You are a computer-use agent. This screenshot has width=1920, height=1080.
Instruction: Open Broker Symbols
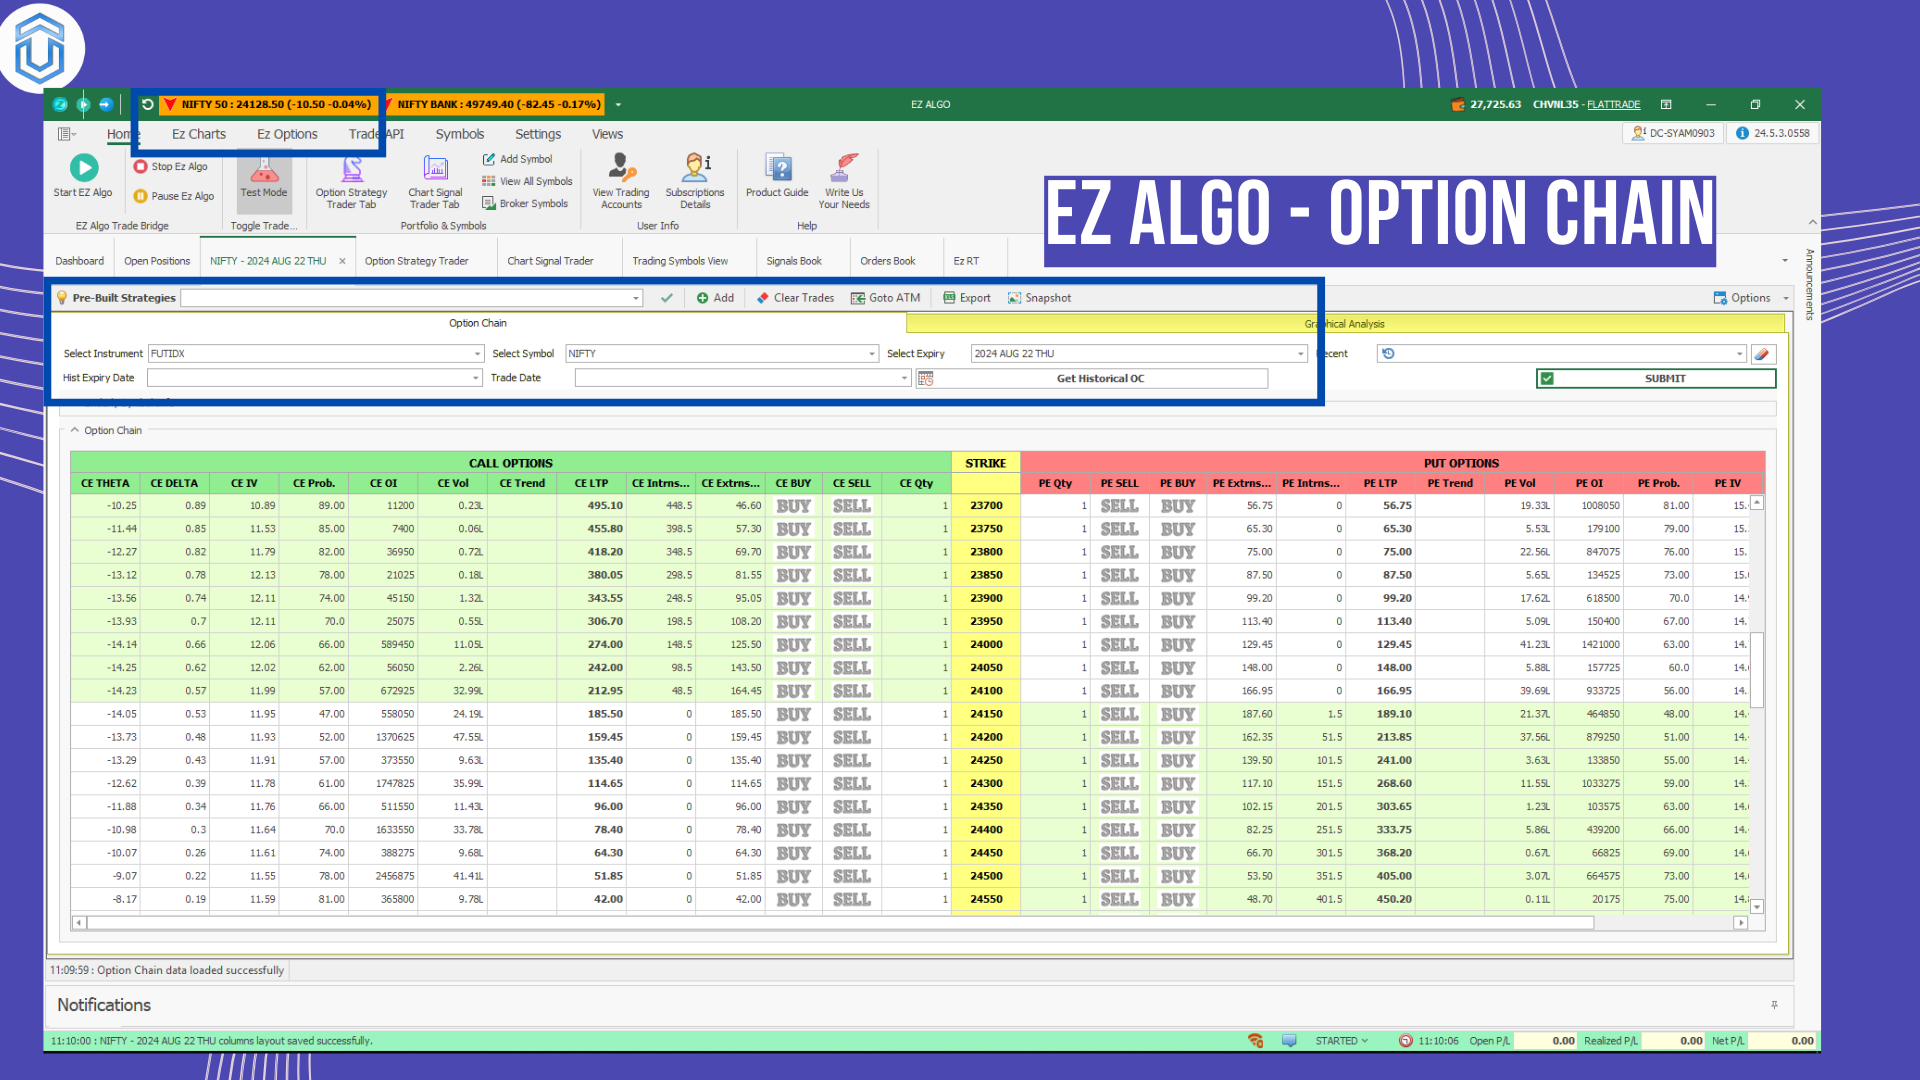(525, 203)
